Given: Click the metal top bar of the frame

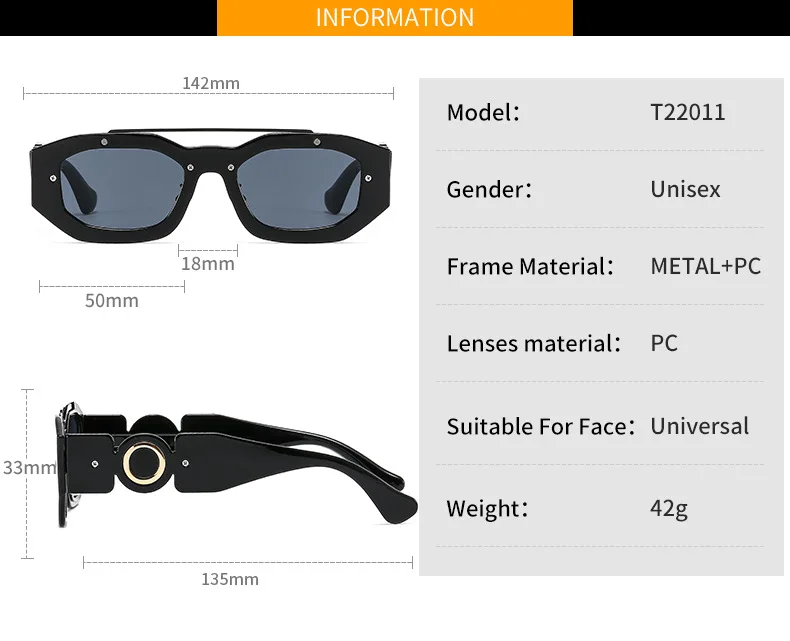Looking at the screenshot, I should pos(211,131).
